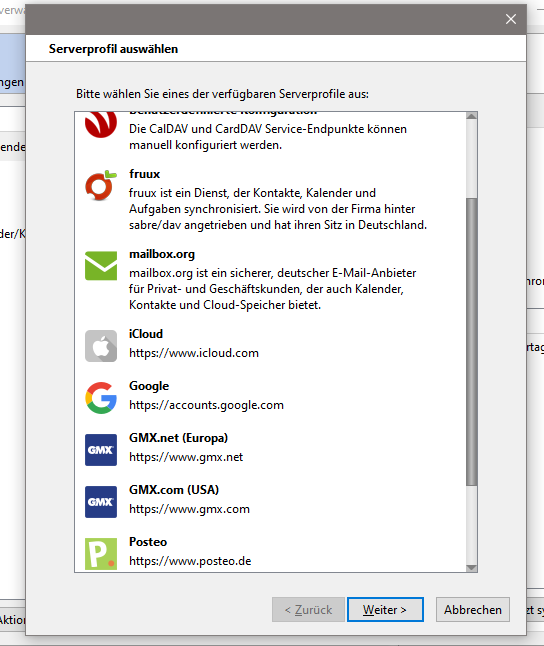544x646 pixels.
Task: Choose the Google profile title
Action: point(149,386)
